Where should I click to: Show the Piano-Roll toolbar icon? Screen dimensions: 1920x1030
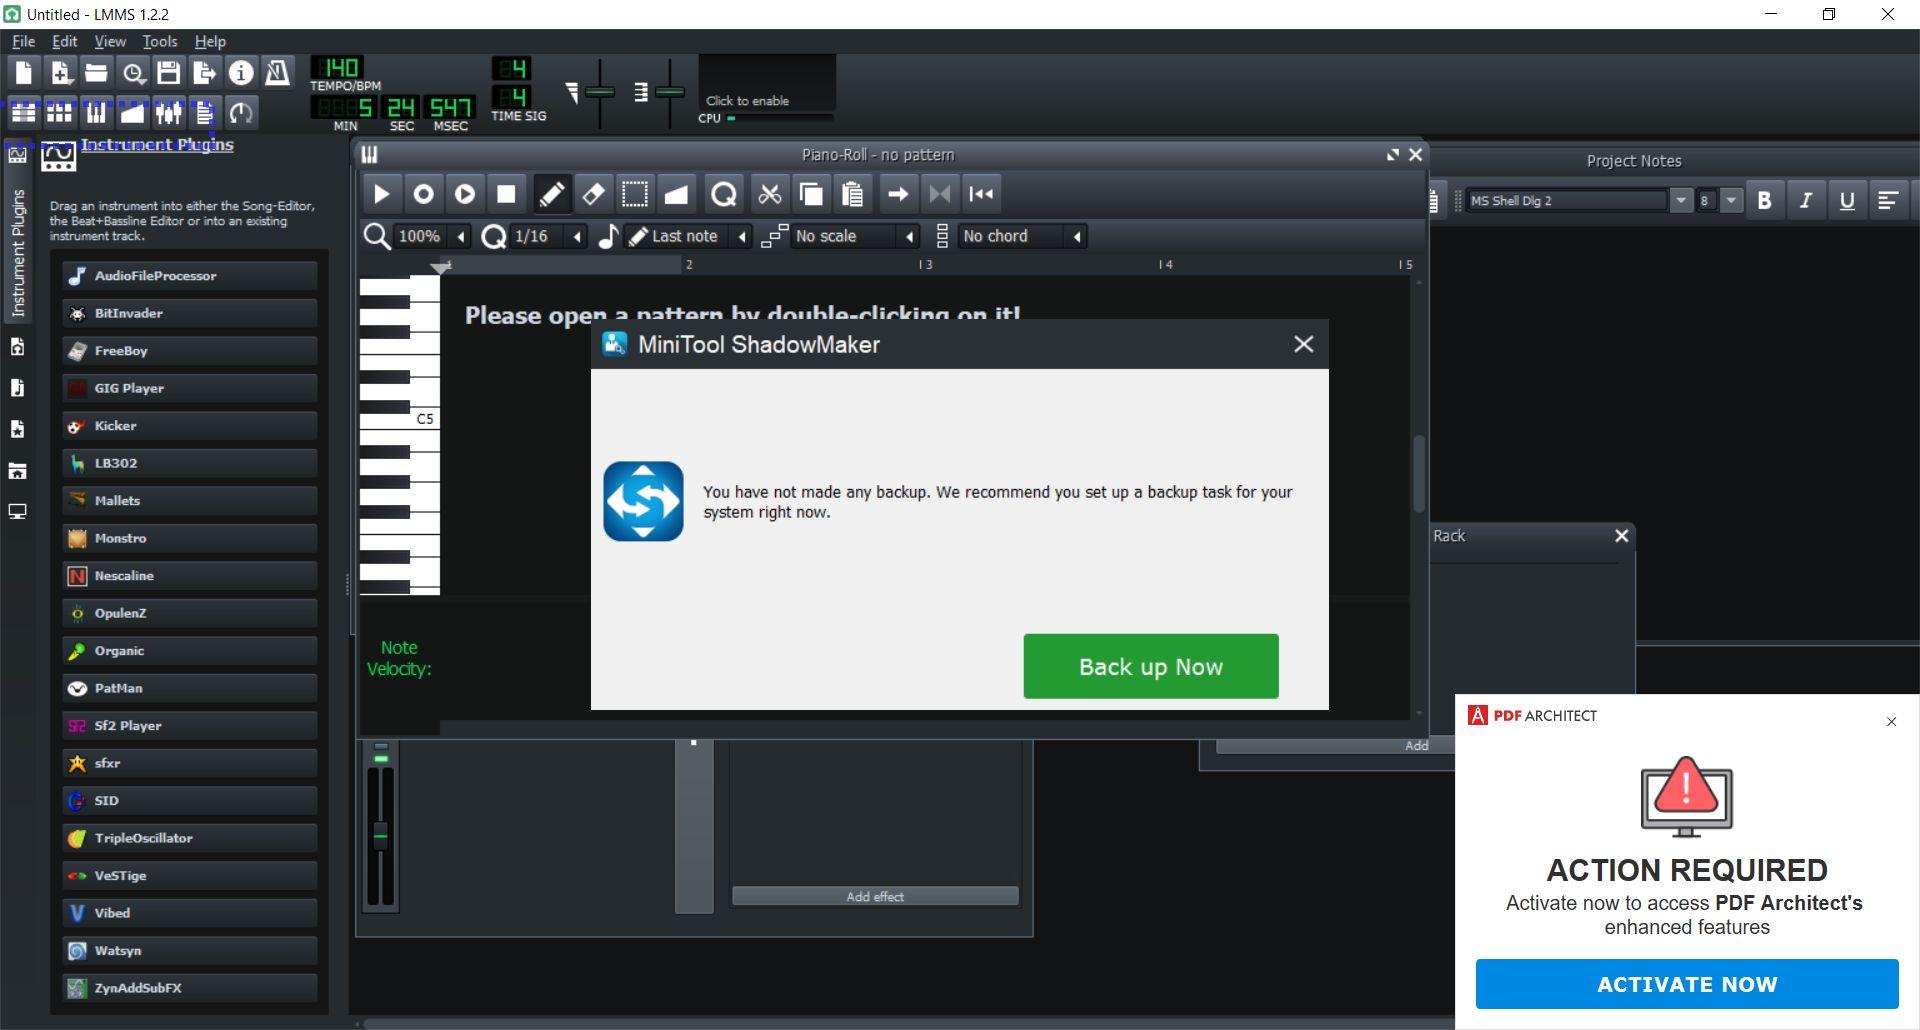tap(96, 112)
